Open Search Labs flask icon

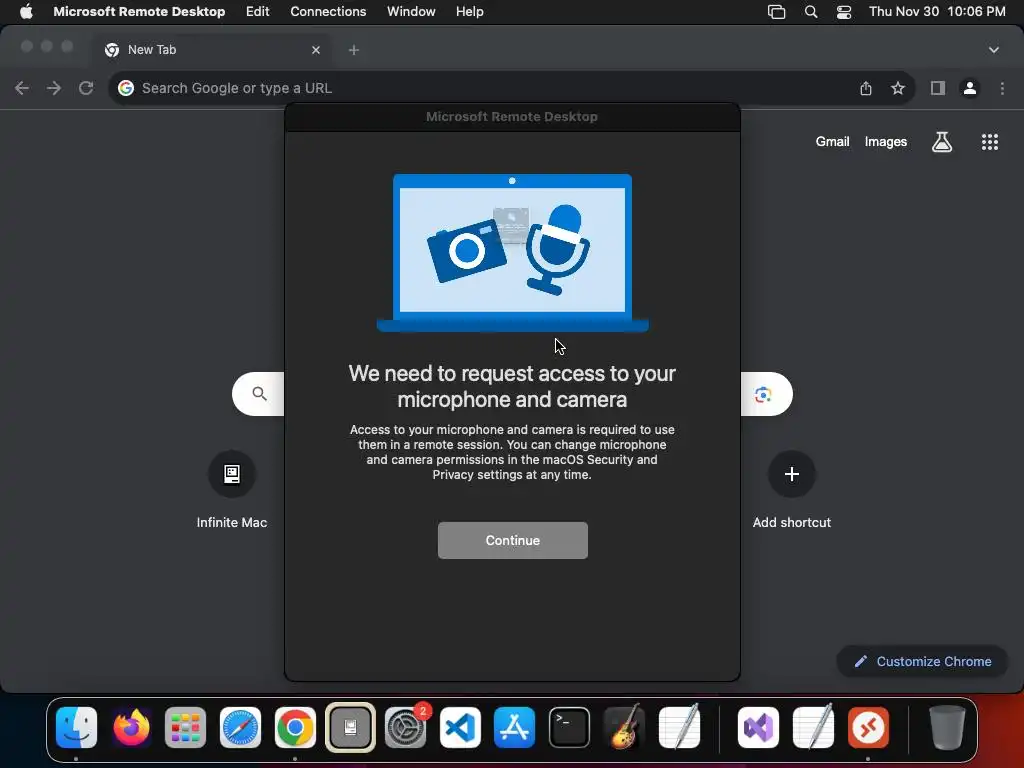[x=942, y=142]
